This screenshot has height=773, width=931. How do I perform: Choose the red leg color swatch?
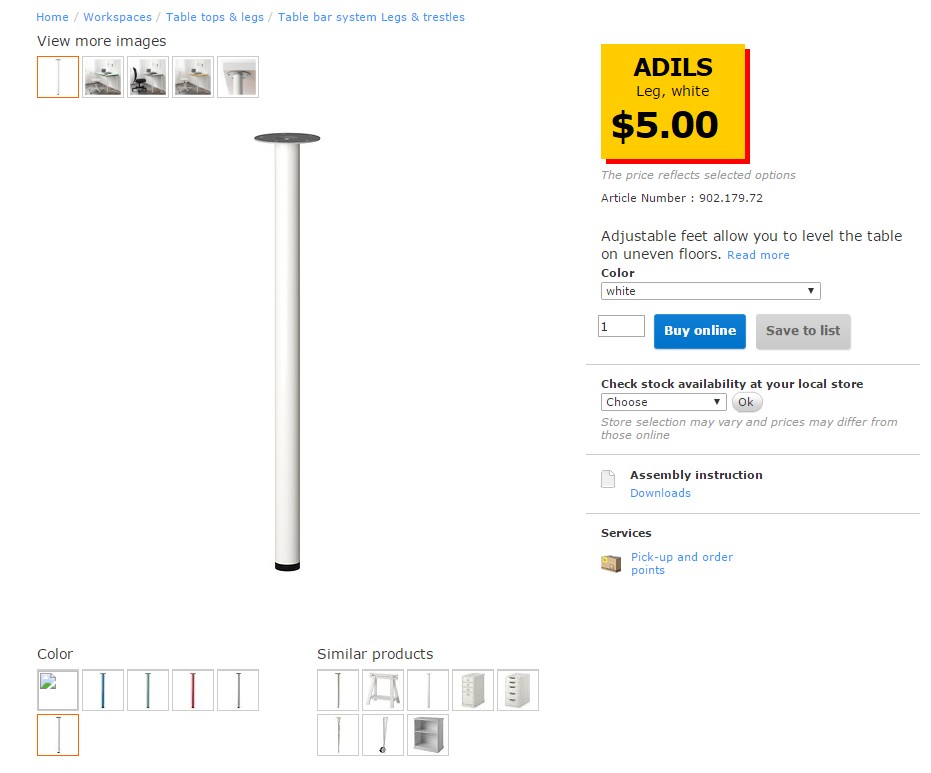193,690
